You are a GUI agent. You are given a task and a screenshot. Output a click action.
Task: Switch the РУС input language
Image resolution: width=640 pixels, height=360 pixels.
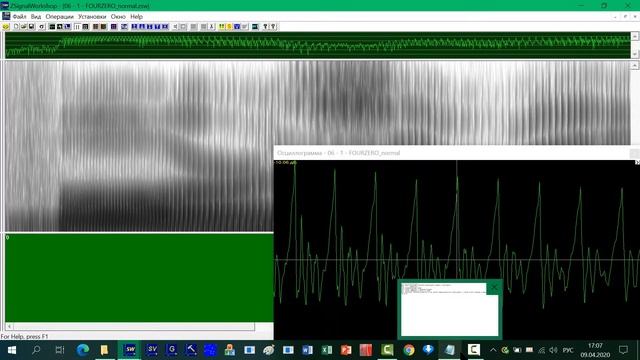click(568, 350)
